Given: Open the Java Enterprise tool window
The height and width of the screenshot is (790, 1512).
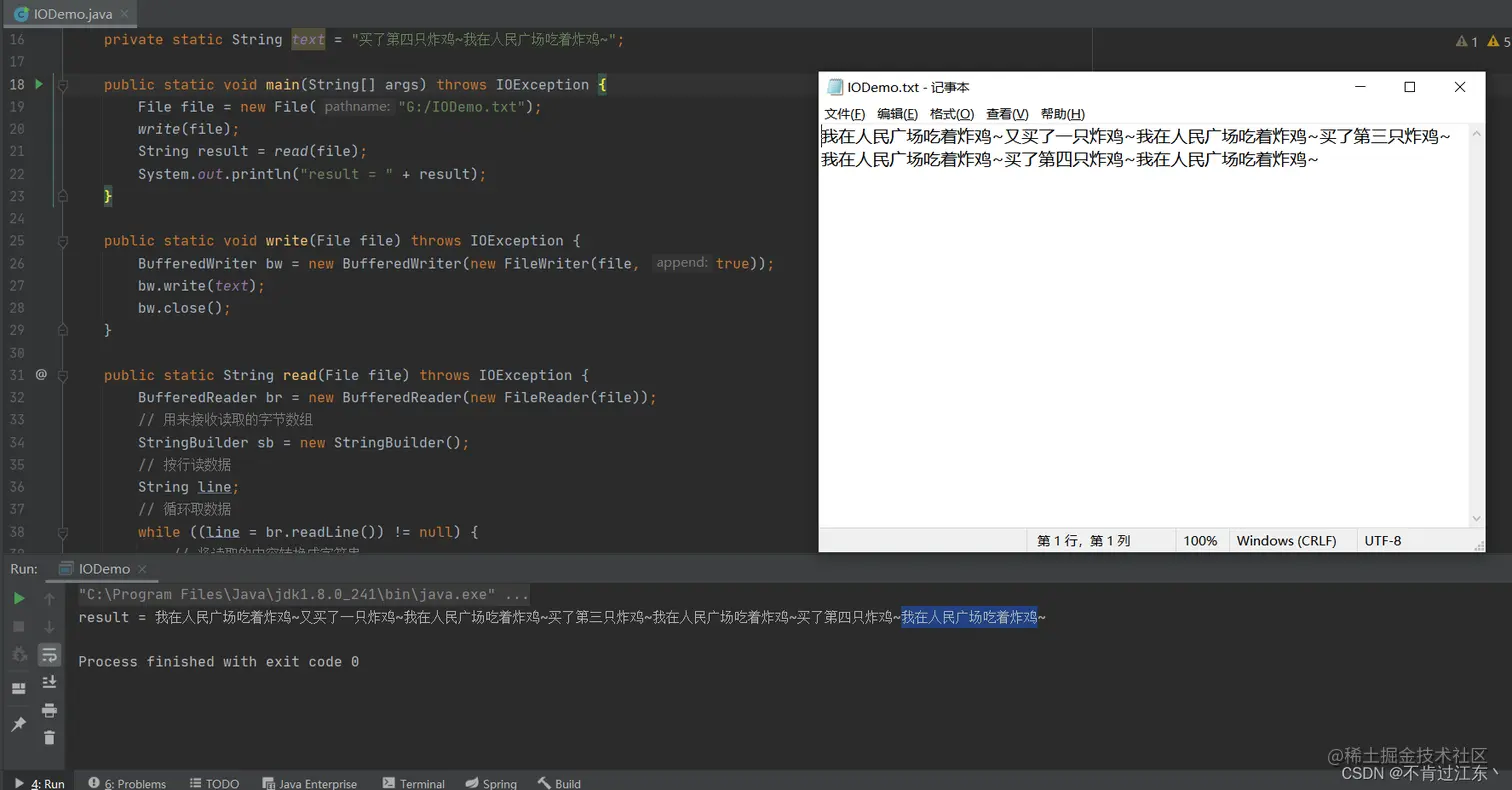Looking at the screenshot, I should (x=309, y=783).
